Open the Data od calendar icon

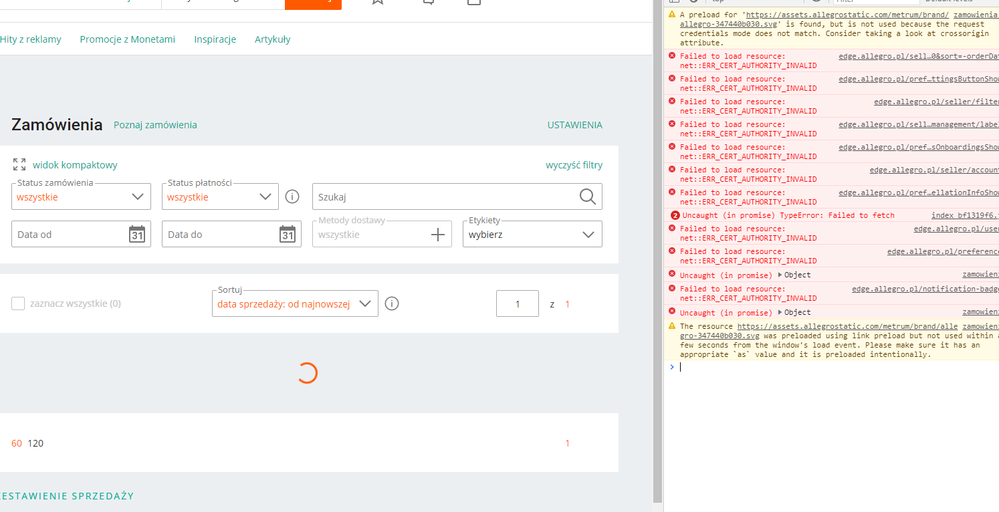(x=137, y=234)
